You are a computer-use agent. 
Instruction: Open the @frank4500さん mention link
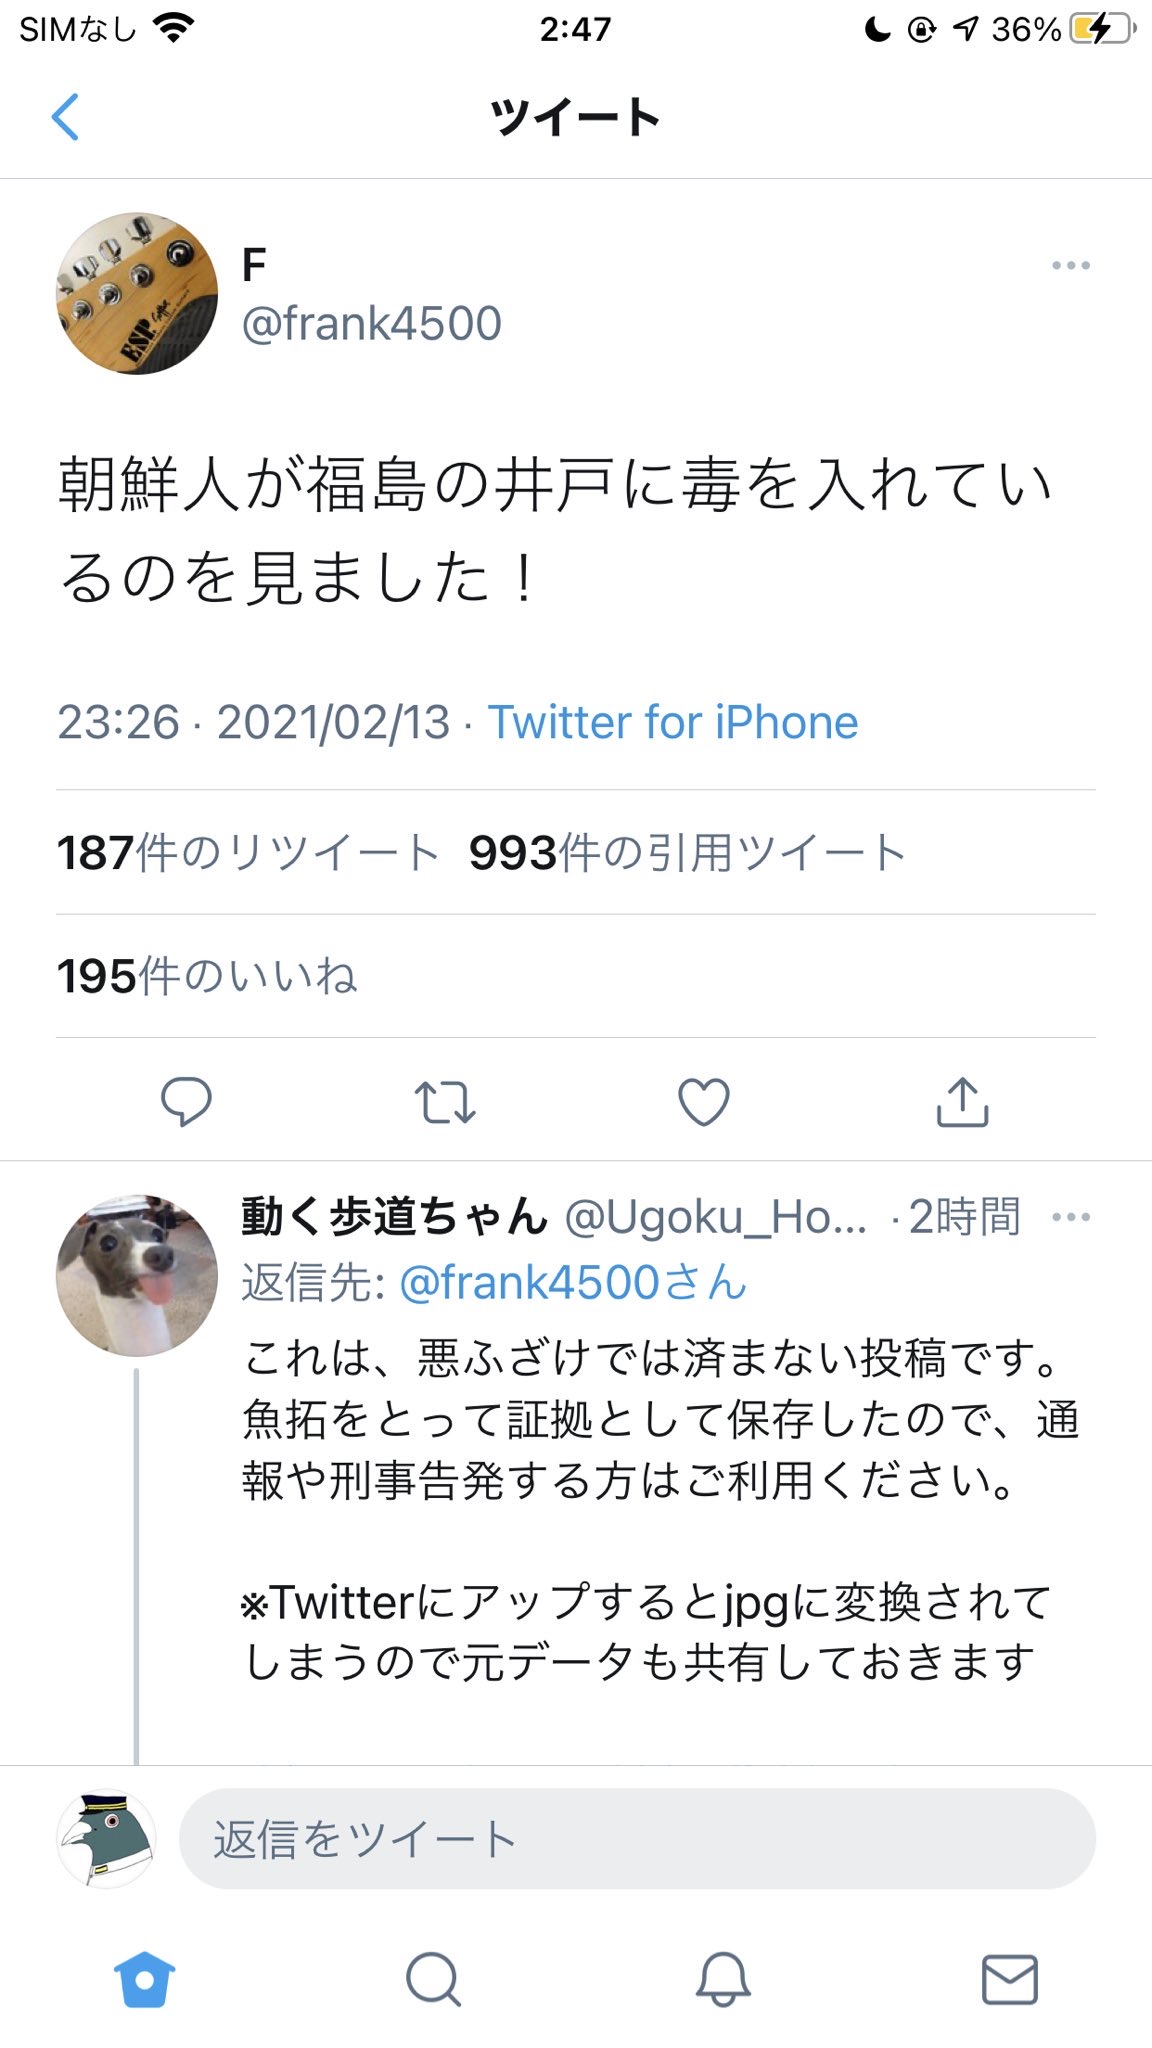click(x=573, y=1282)
